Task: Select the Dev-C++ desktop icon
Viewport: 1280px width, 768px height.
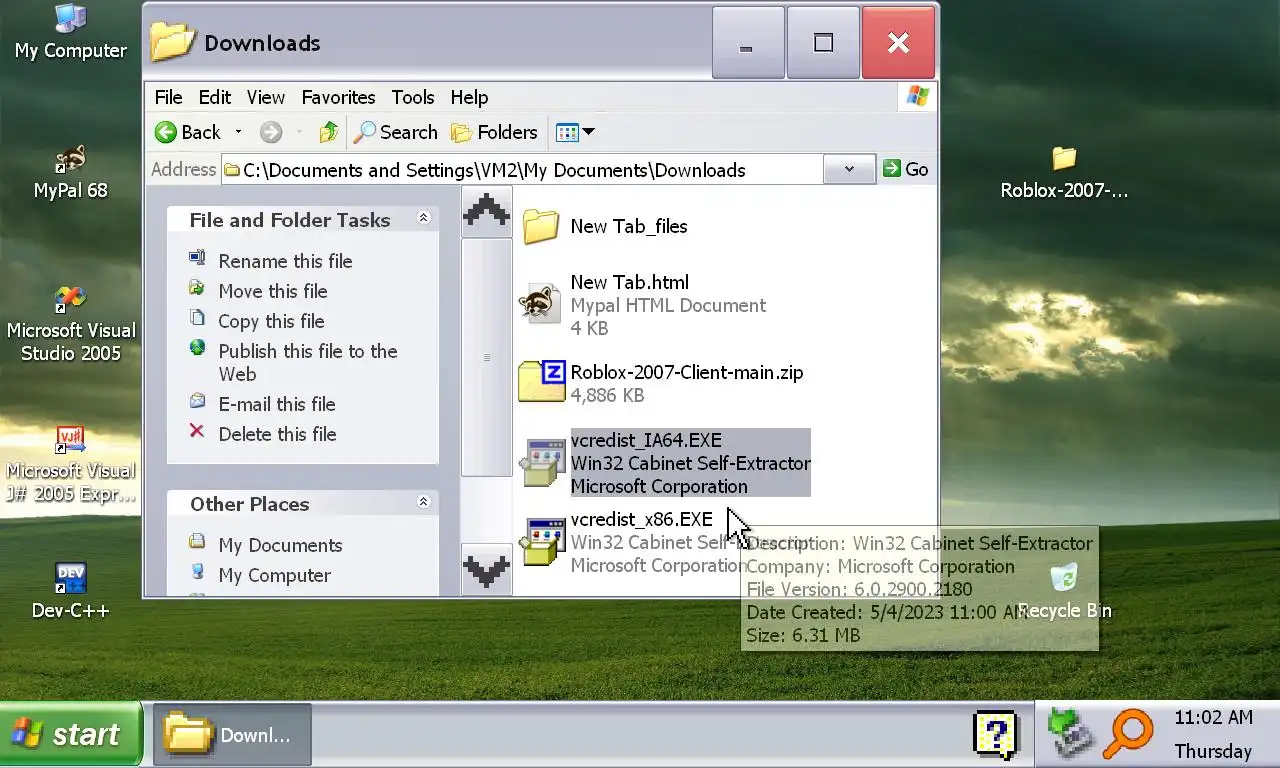Action: 70,591
